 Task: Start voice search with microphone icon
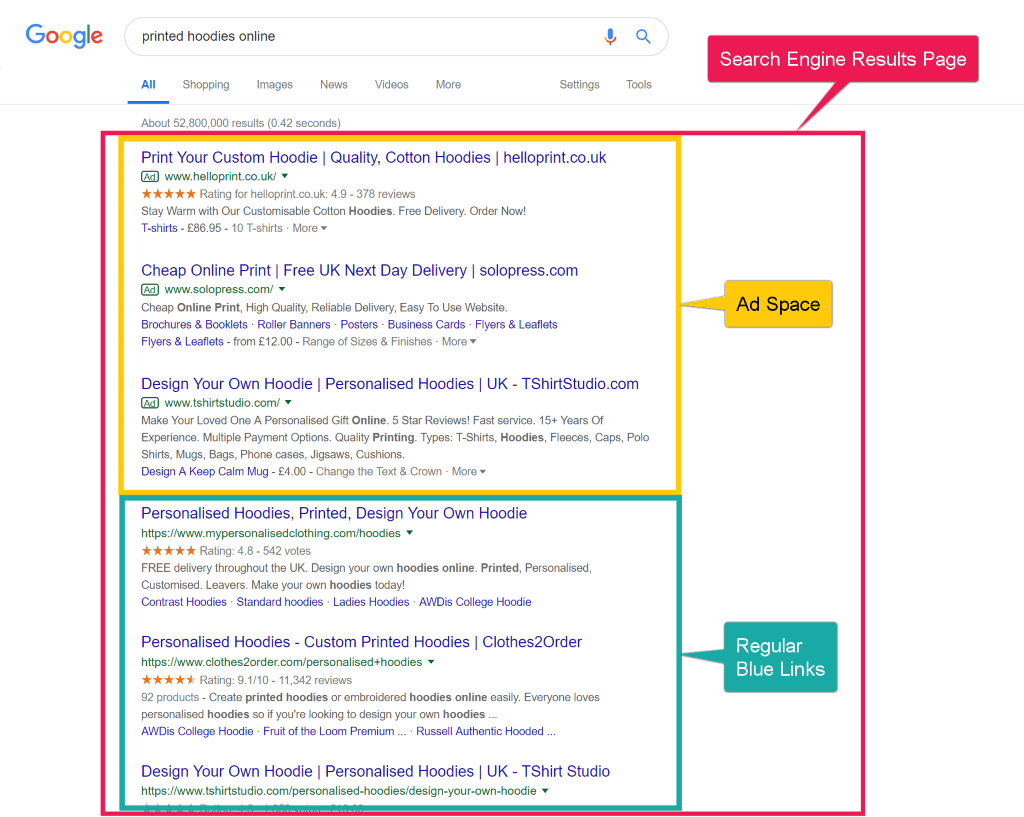coord(610,37)
